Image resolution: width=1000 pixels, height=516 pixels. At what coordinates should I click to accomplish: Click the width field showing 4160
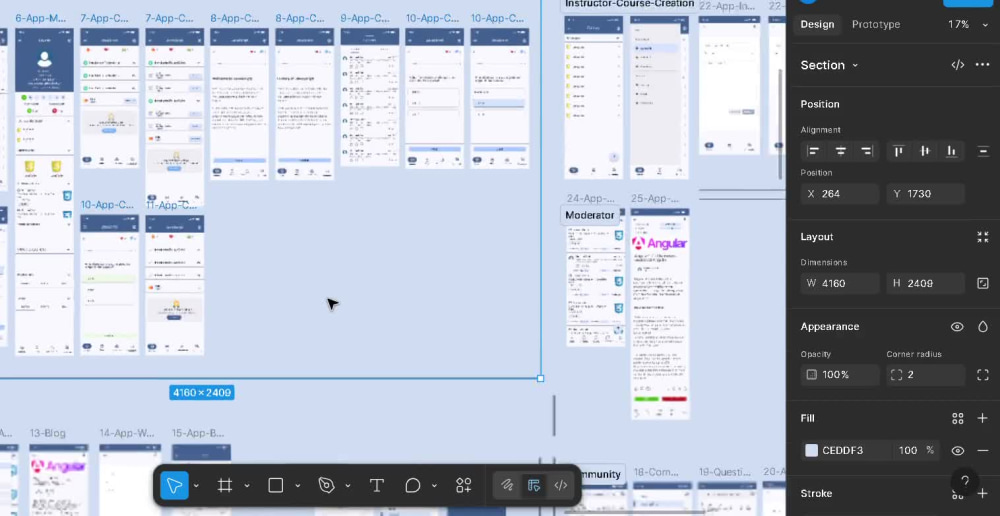(x=840, y=283)
